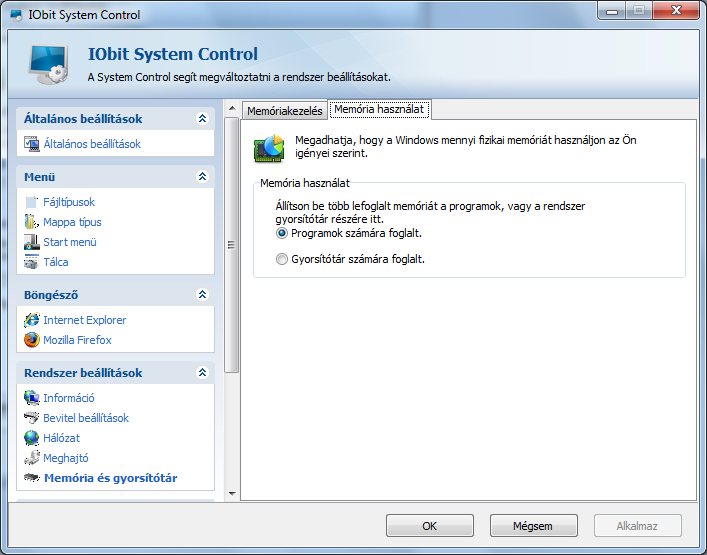Open Mozilla Firefox settings link

click(x=77, y=340)
